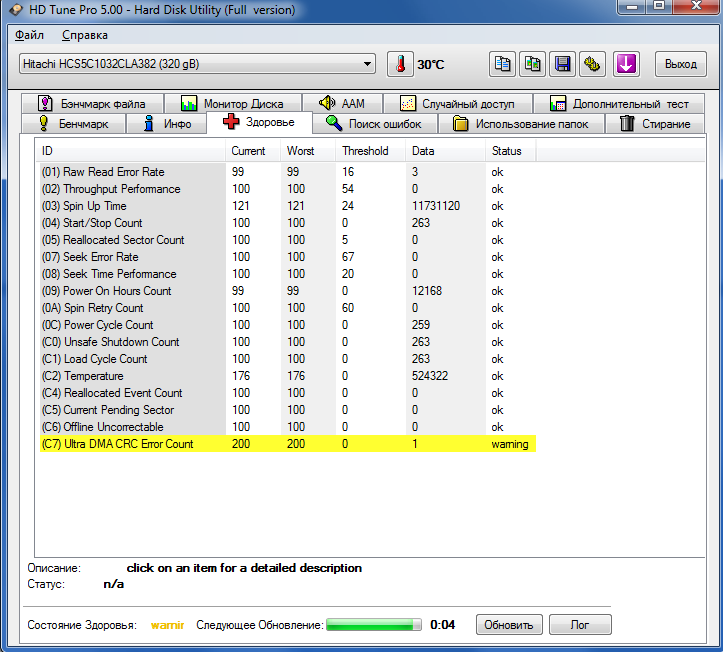Screen dimensions: 723x652
Task: Click the copy screenshot to clipboard icon
Action: (533, 64)
